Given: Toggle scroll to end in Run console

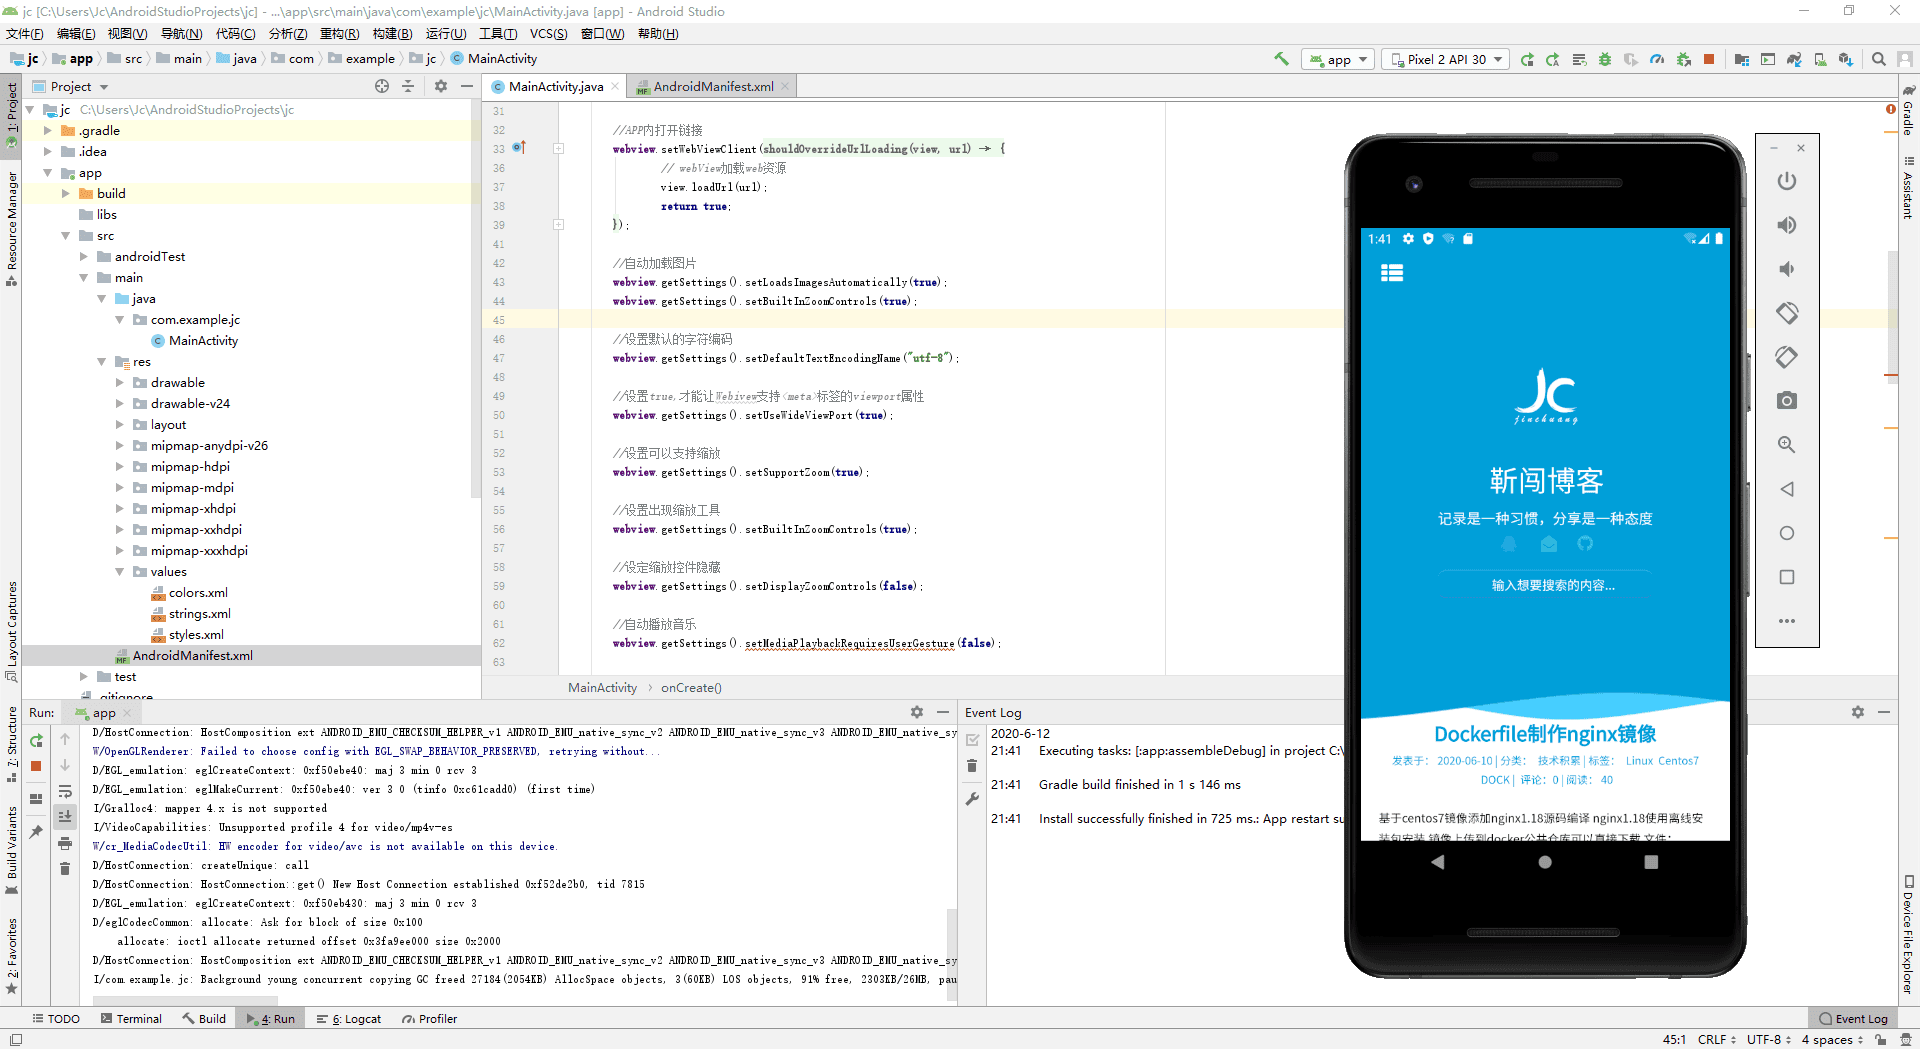Looking at the screenshot, I should point(65,817).
